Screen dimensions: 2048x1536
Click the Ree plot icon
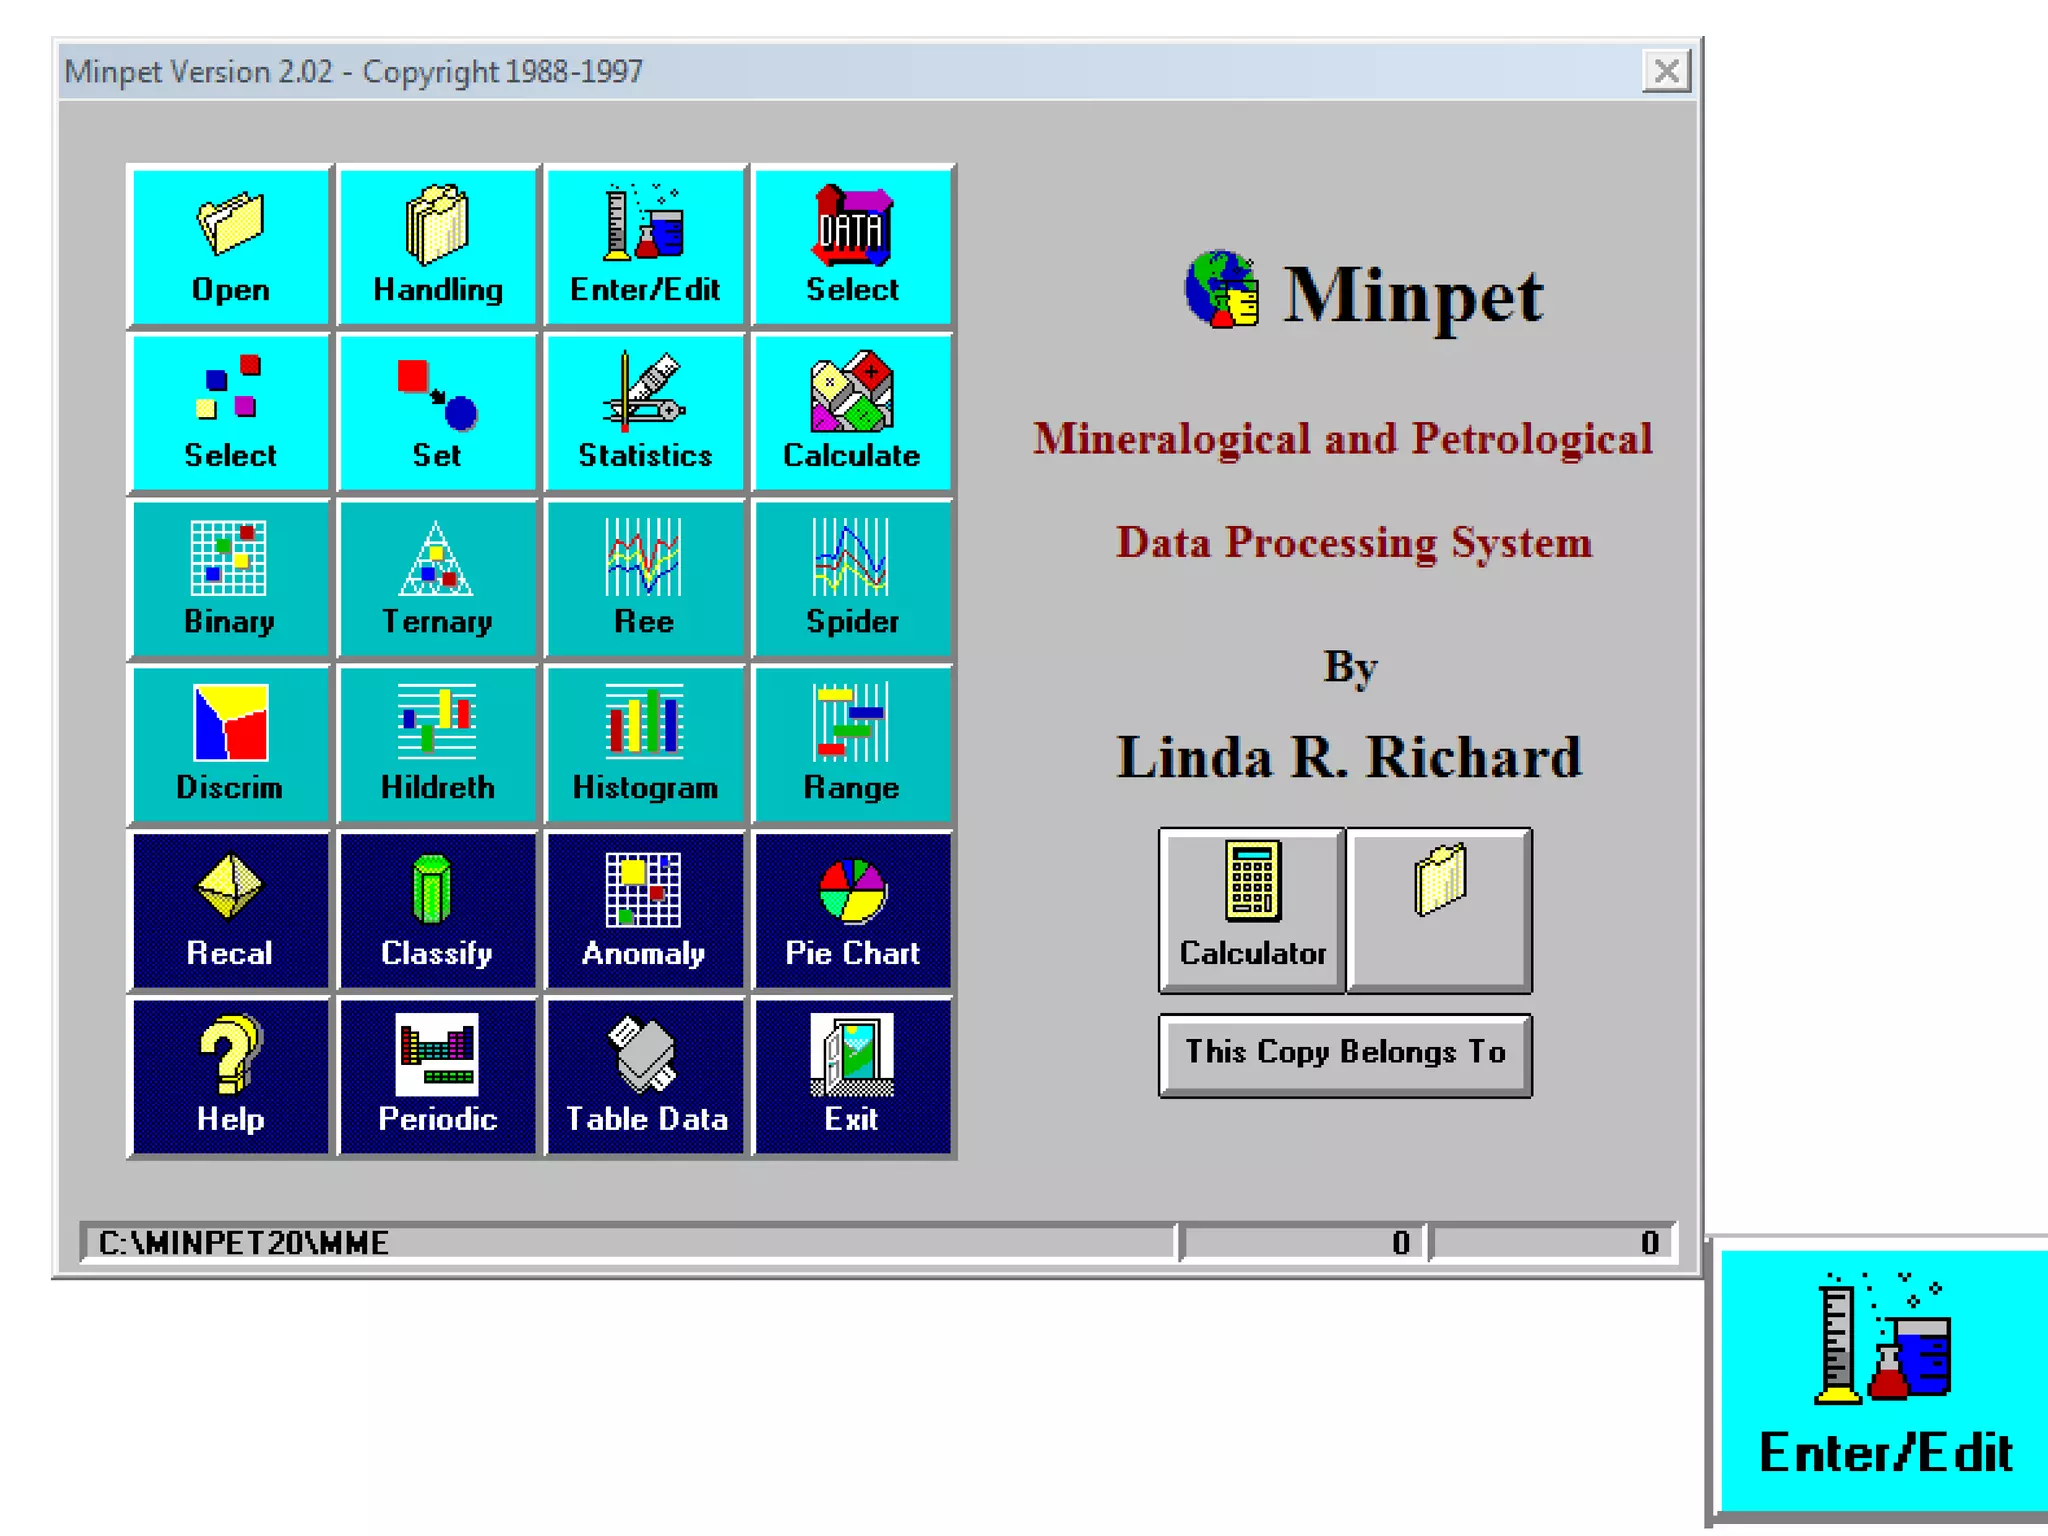click(x=644, y=578)
